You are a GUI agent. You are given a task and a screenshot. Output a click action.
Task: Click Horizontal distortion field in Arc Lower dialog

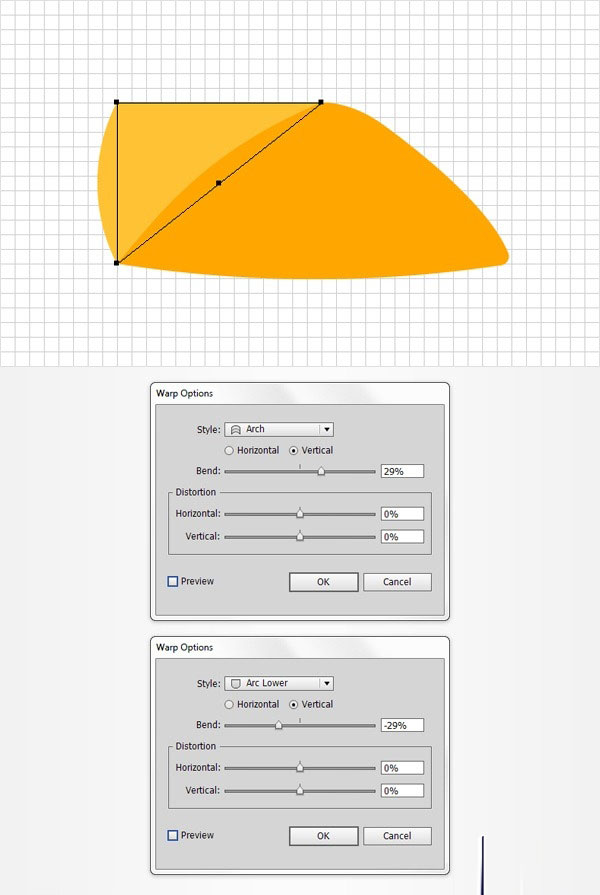click(402, 768)
